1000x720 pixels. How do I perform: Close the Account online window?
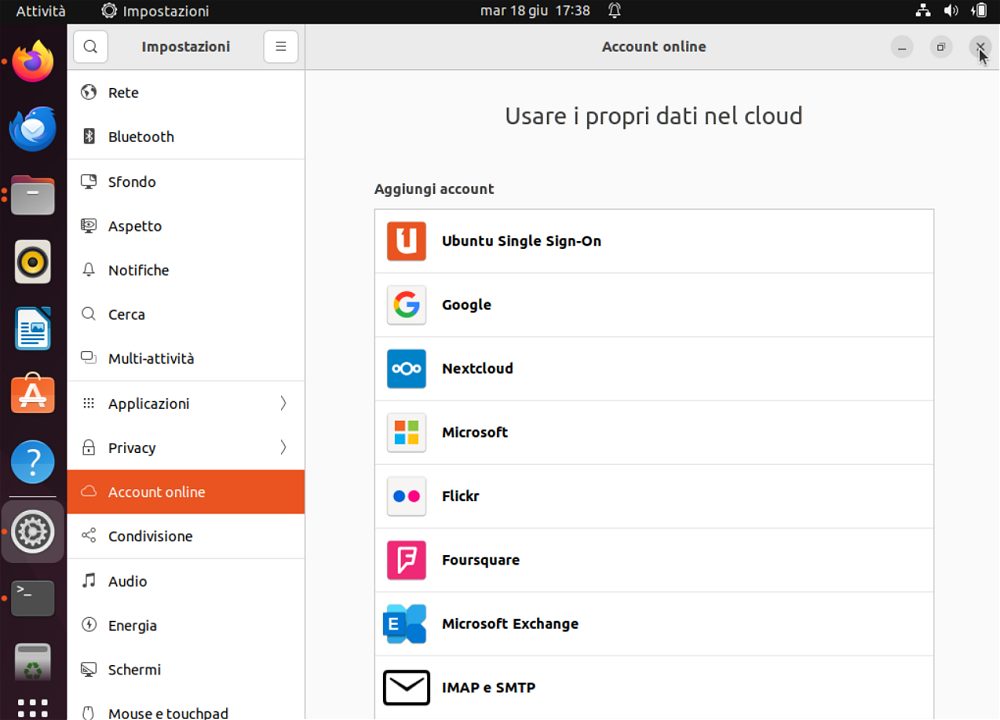[x=980, y=47]
